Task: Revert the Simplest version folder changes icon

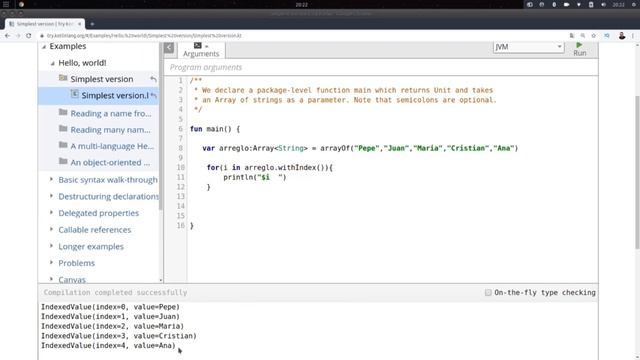Action: pos(153,79)
